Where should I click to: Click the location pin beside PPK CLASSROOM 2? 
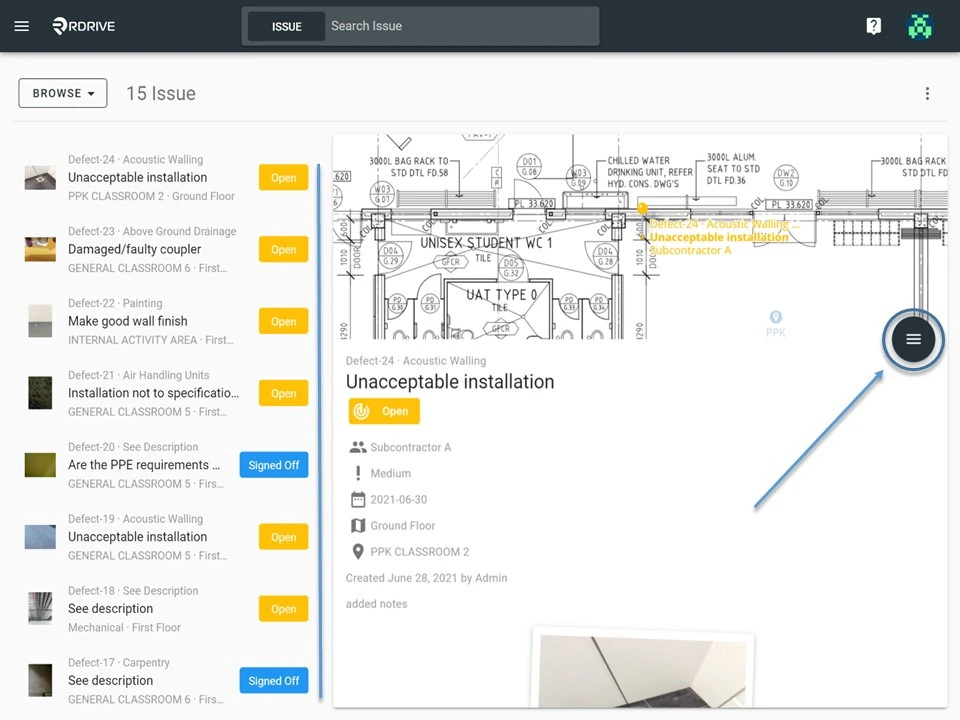pyautogui.click(x=358, y=552)
